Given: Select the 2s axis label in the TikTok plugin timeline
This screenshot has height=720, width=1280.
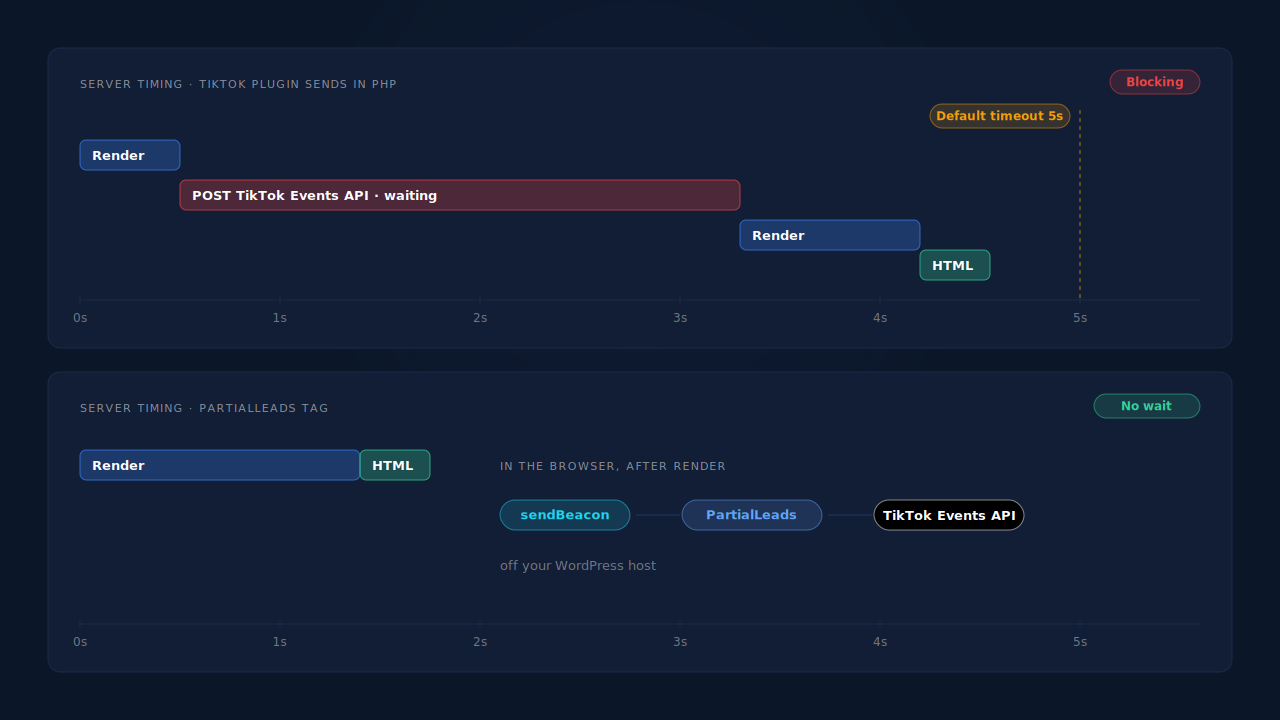Looking at the screenshot, I should click(x=480, y=318).
